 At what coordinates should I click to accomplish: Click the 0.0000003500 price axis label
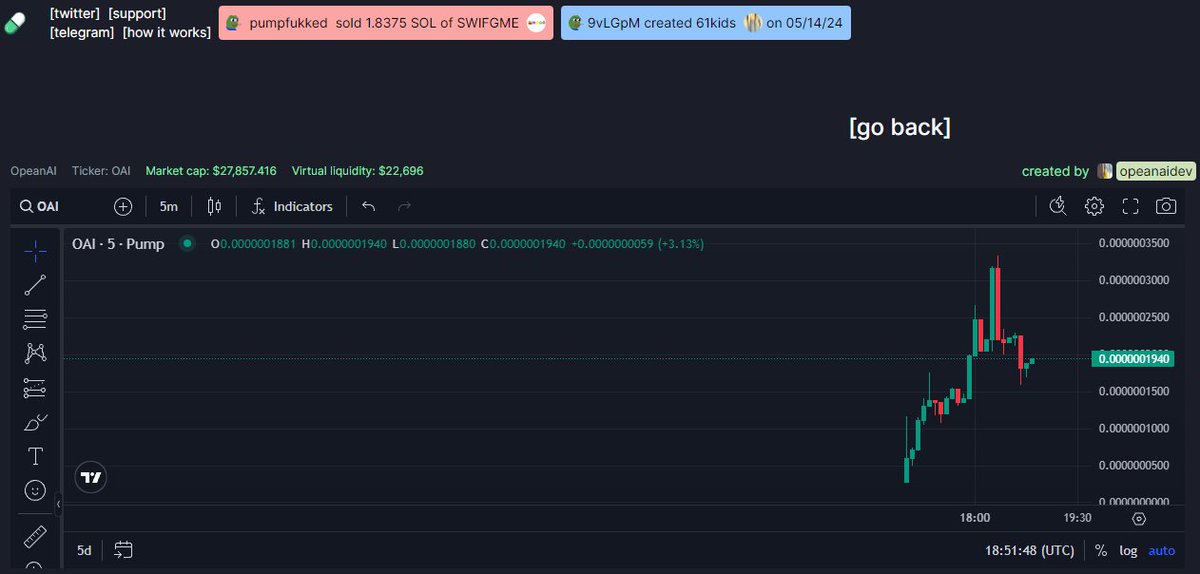coord(1134,243)
